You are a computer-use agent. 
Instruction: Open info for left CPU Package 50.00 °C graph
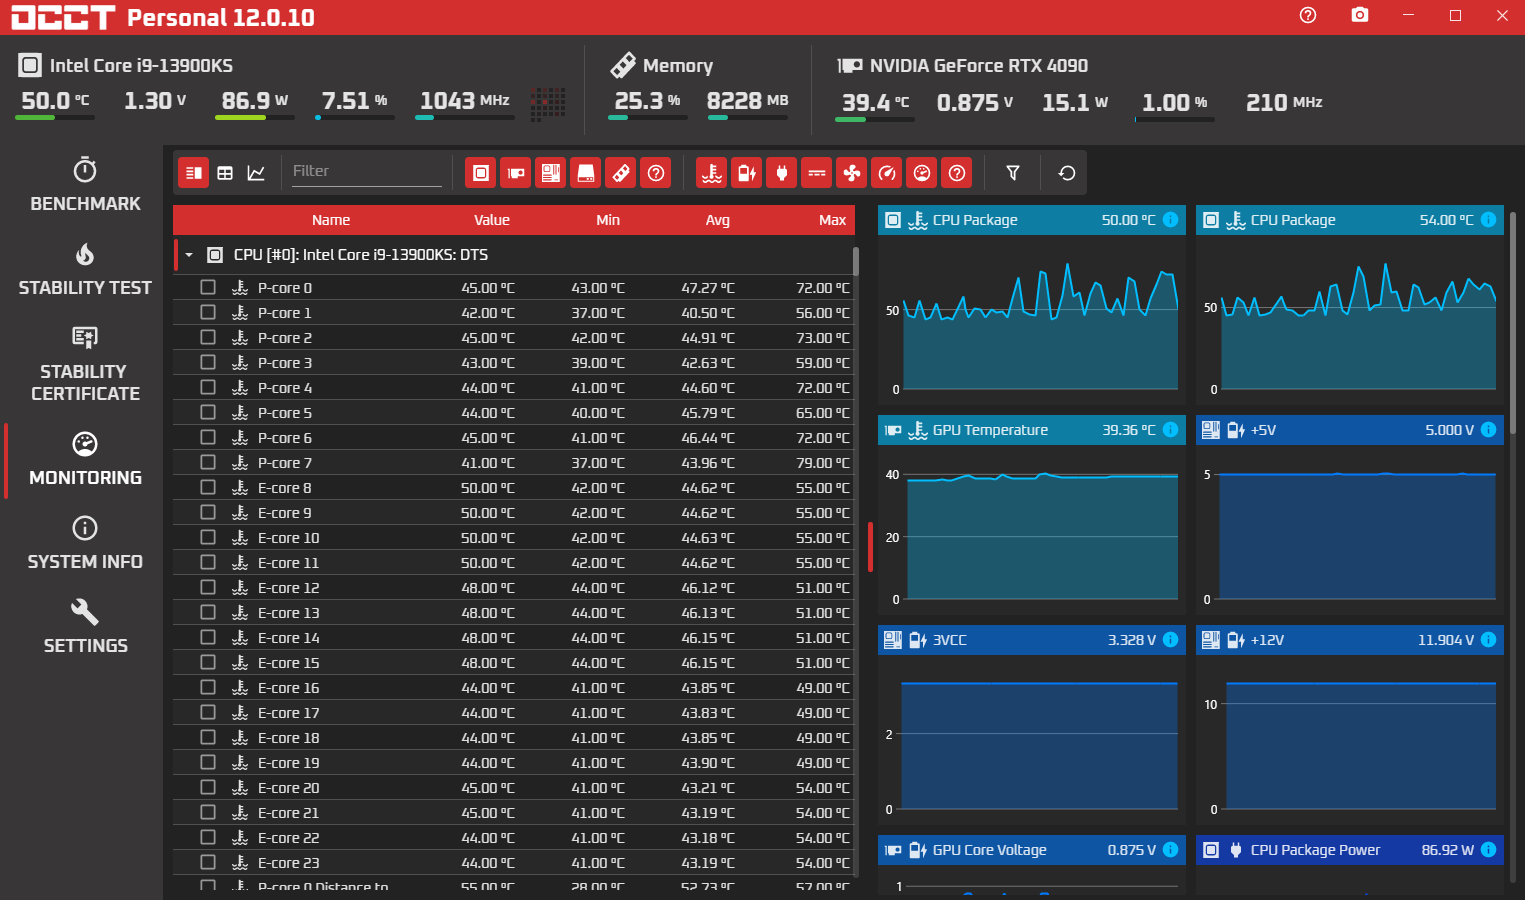(1171, 220)
